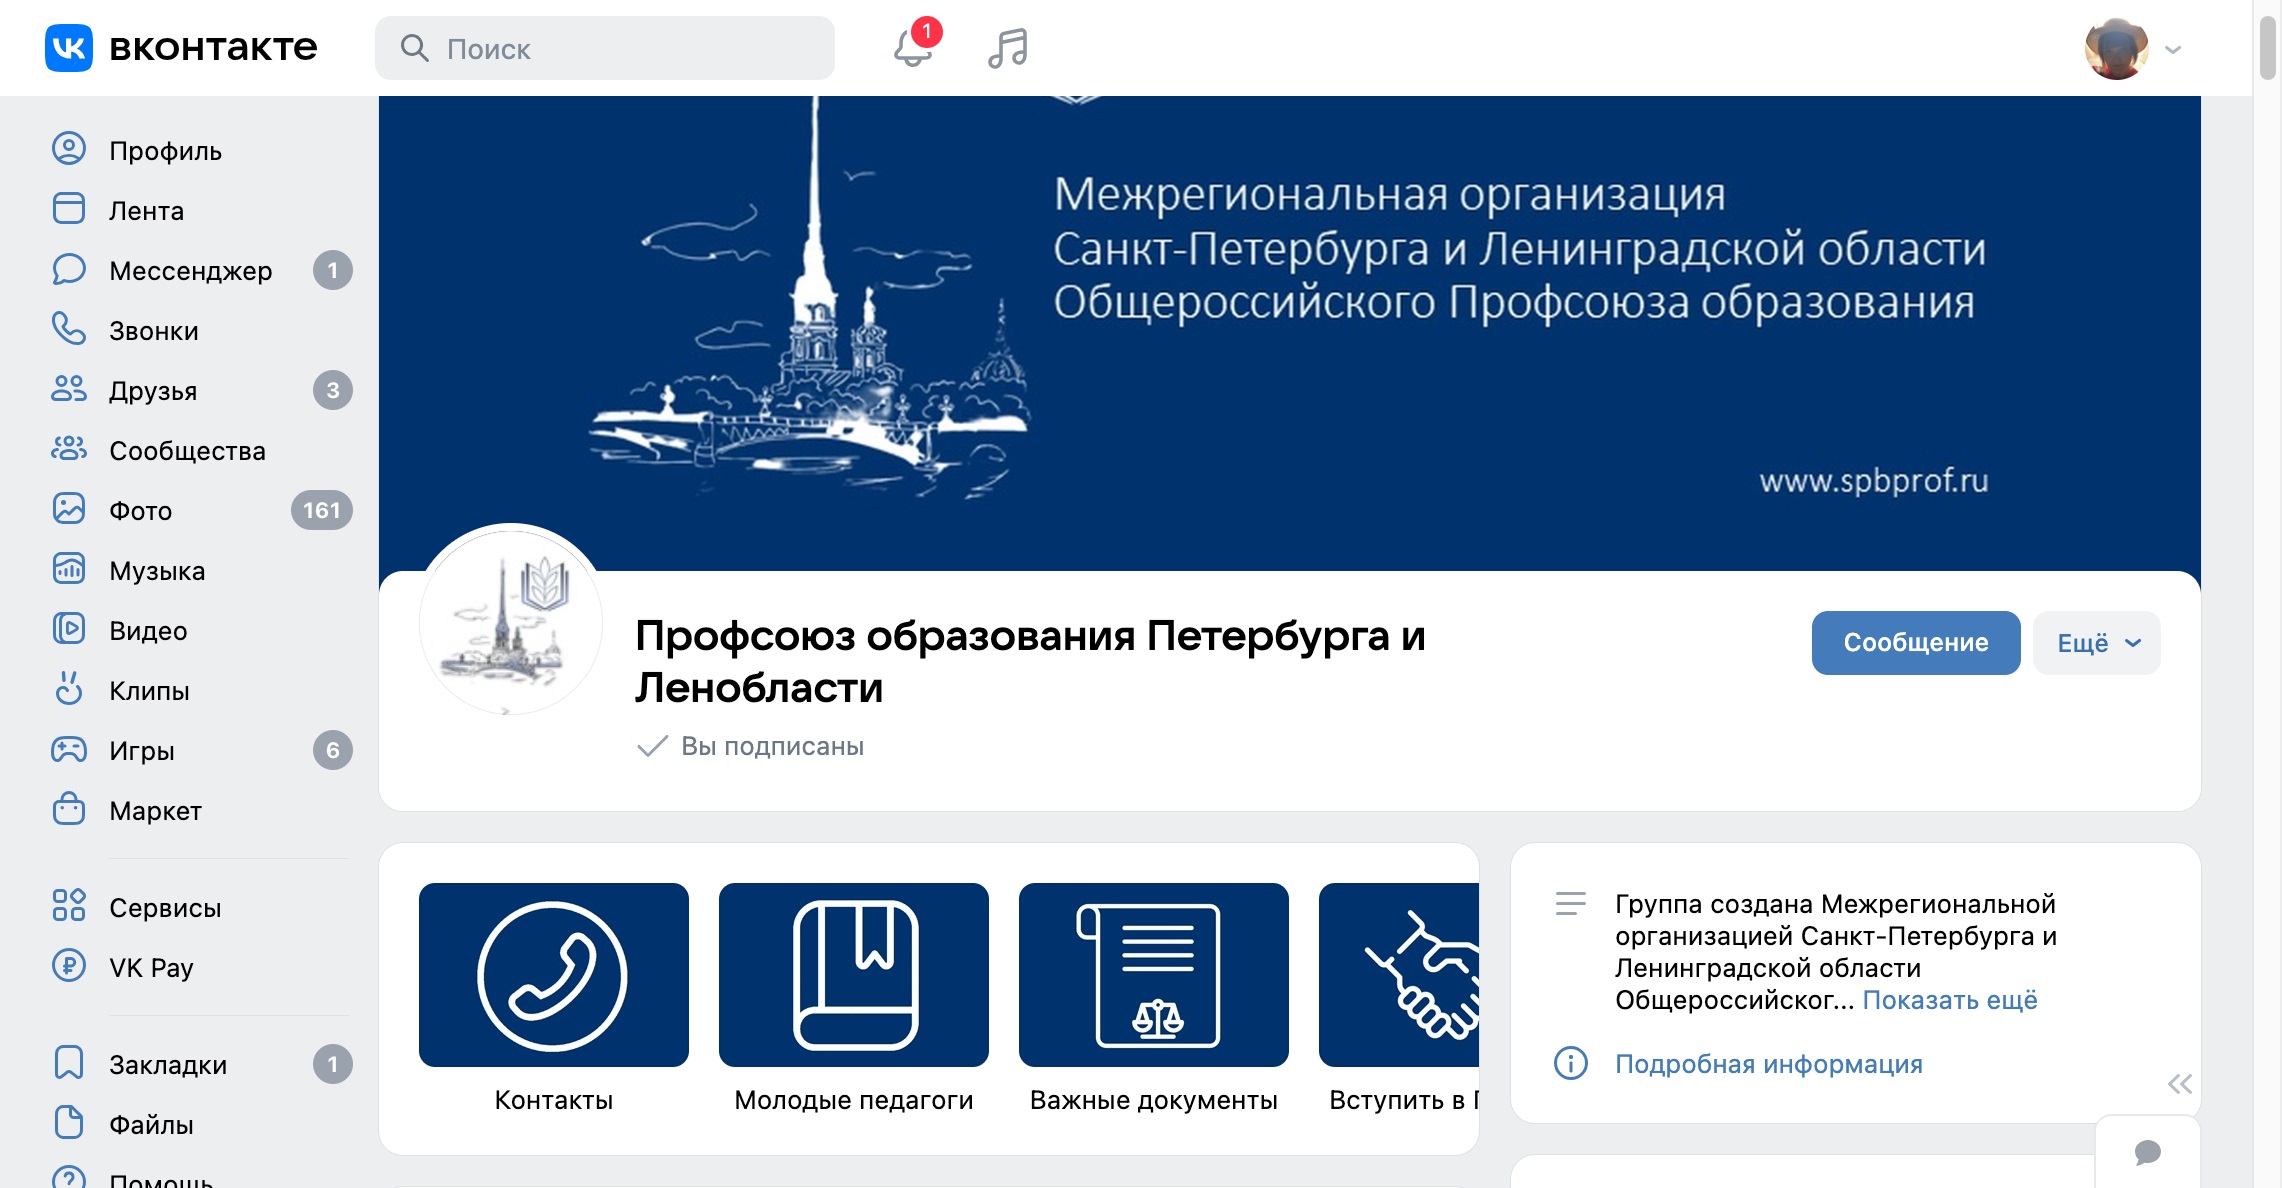Viewport: 2282px width, 1188px height.
Task: Click the www.spbprof.ru text on cover
Action: coord(1874,481)
